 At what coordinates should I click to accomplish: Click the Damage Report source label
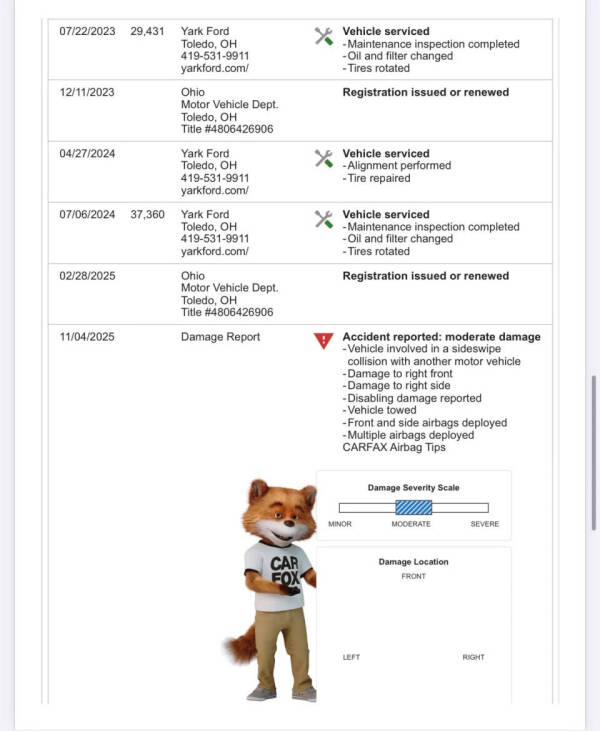(x=221, y=337)
